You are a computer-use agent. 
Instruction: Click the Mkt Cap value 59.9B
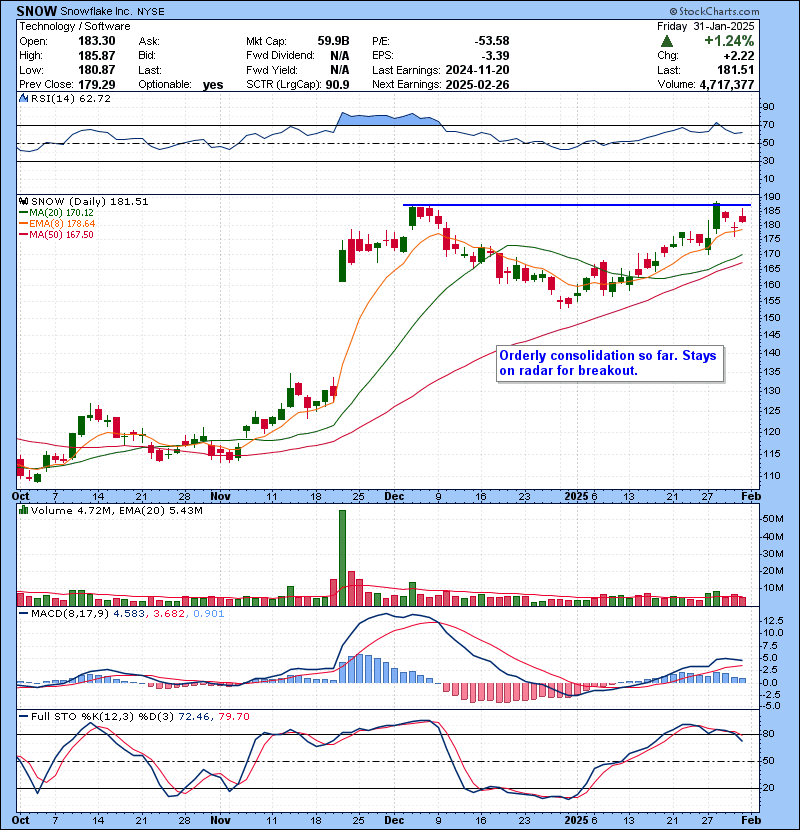coord(334,41)
